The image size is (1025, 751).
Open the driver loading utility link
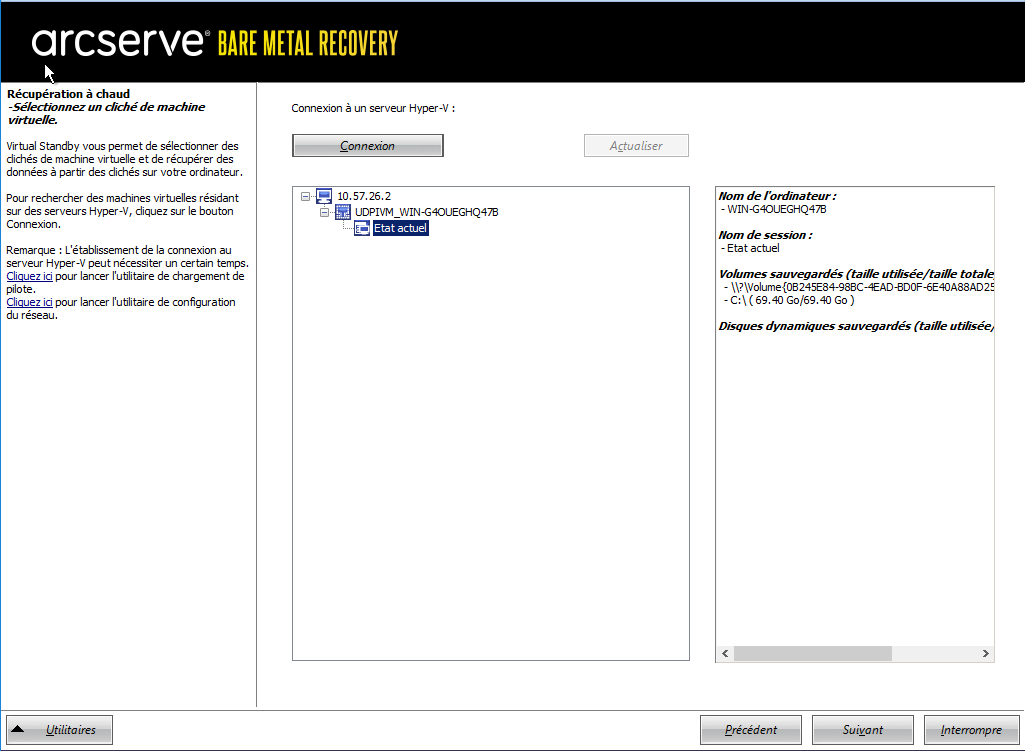tap(29, 276)
